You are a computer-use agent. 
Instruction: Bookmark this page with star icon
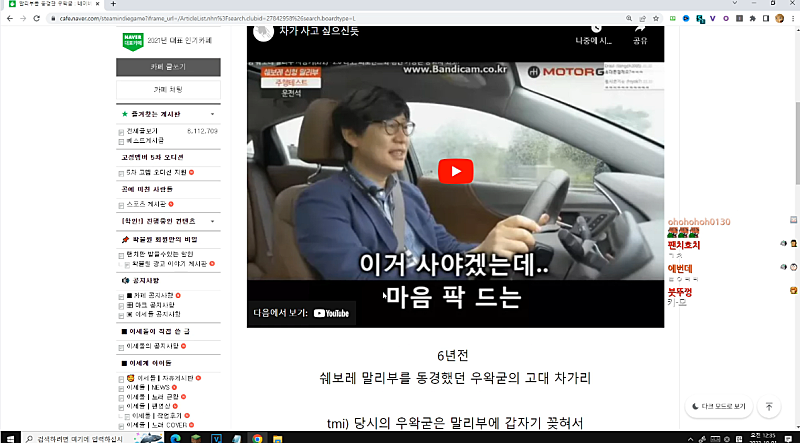click(x=656, y=18)
